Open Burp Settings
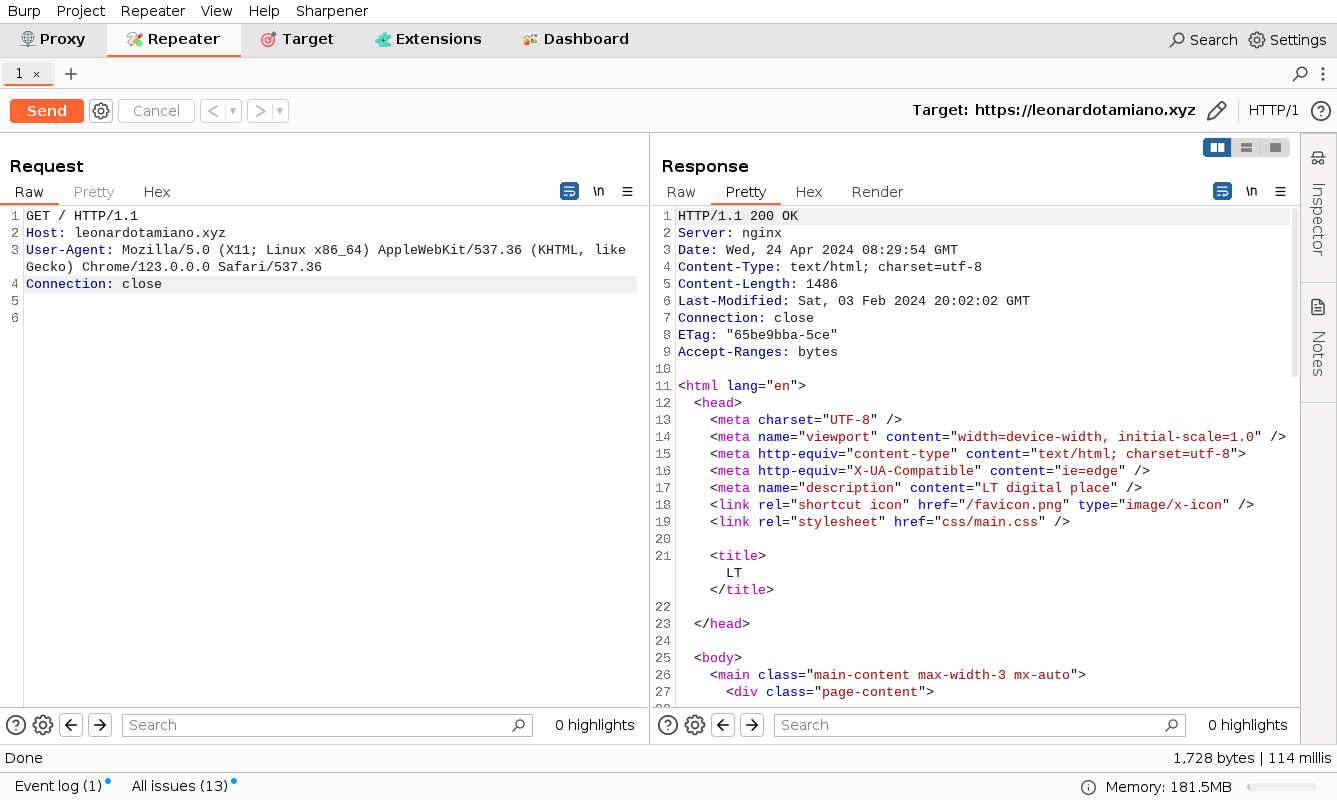Viewport: 1337px width, 800px height. click(x=1288, y=40)
